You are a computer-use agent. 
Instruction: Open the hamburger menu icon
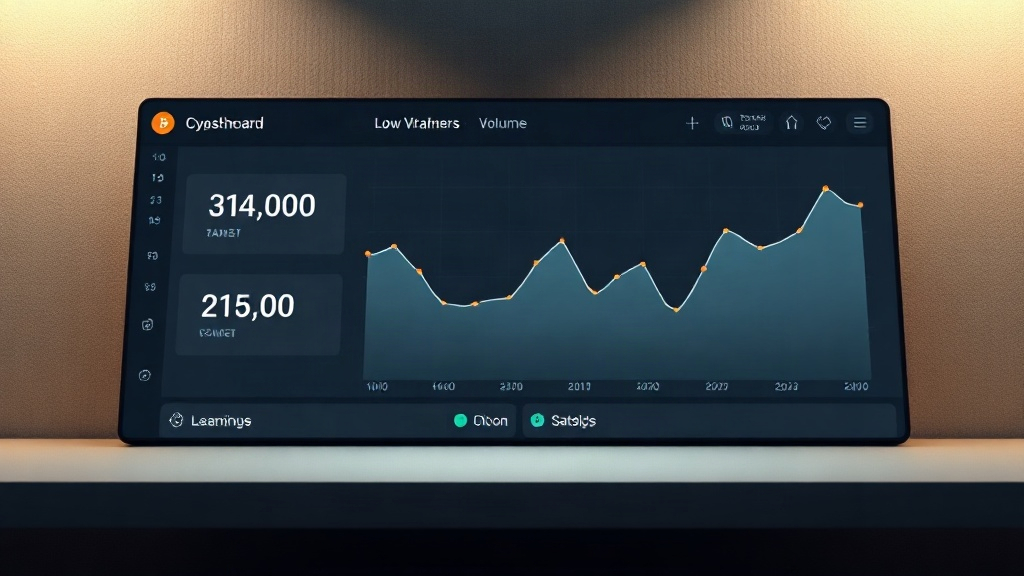click(x=860, y=122)
